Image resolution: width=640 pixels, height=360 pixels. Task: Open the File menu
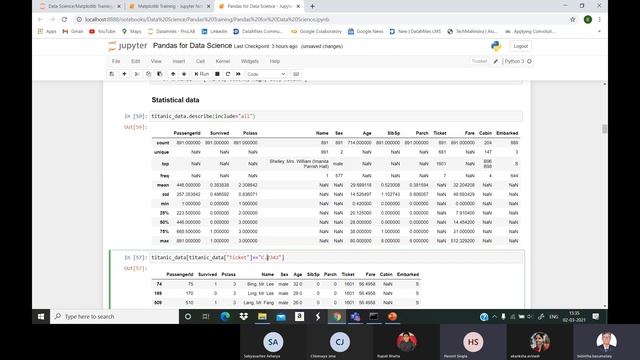(x=116, y=61)
